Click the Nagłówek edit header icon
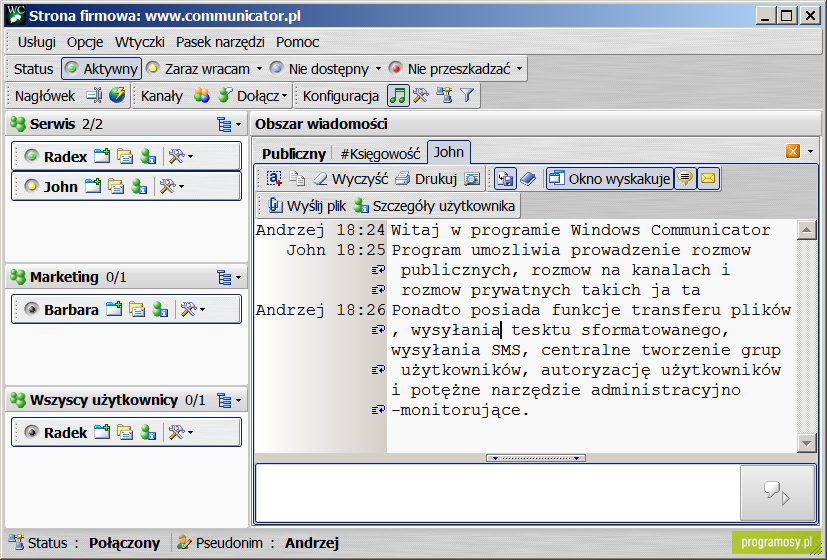Image resolution: width=827 pixels, height=560 pixels. click(94, 95)
